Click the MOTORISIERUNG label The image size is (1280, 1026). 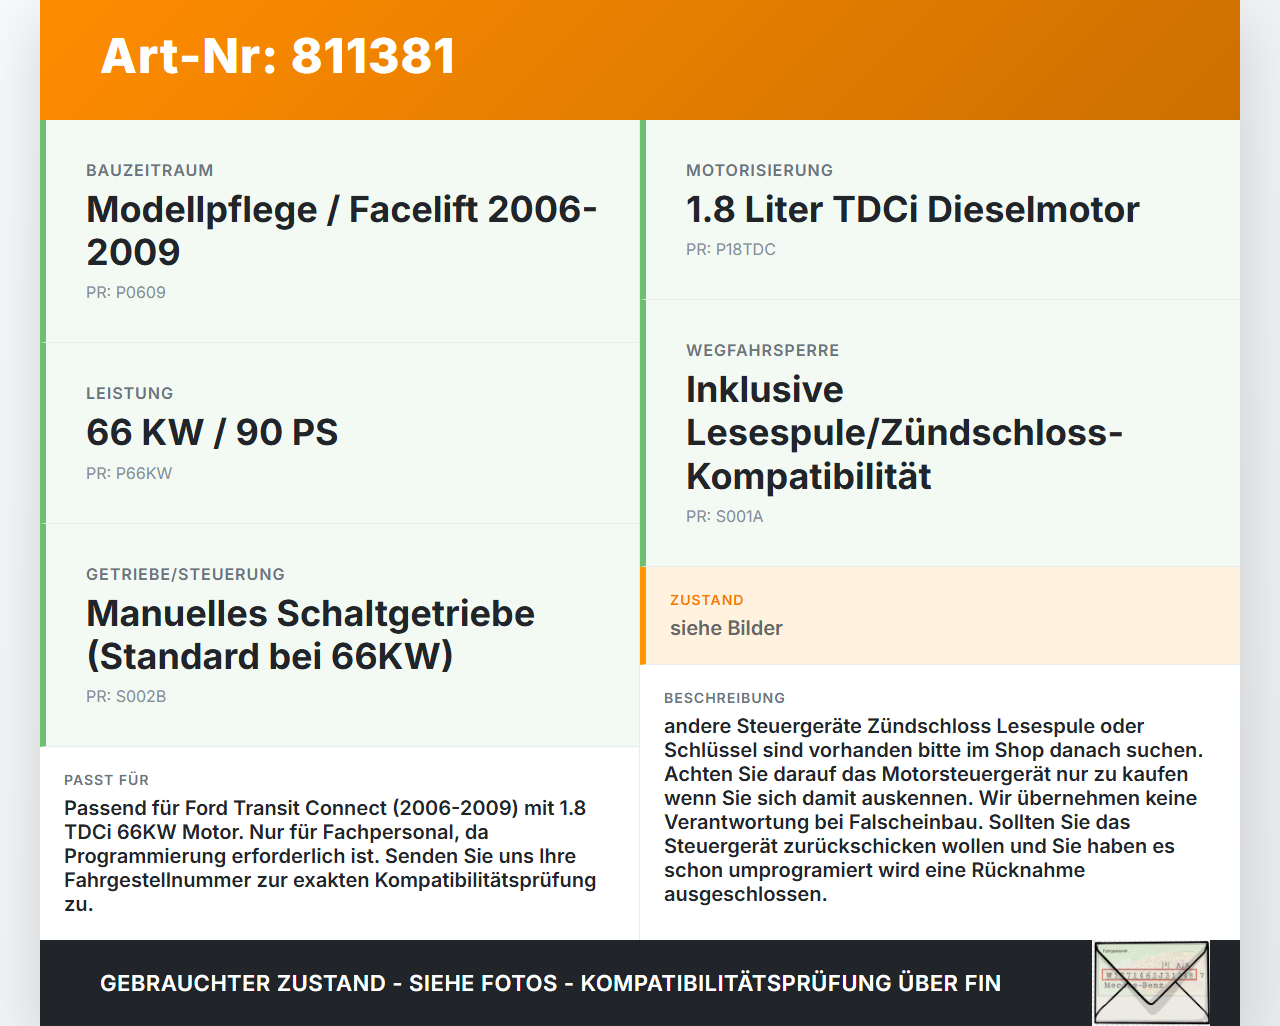tap(760, 170)
